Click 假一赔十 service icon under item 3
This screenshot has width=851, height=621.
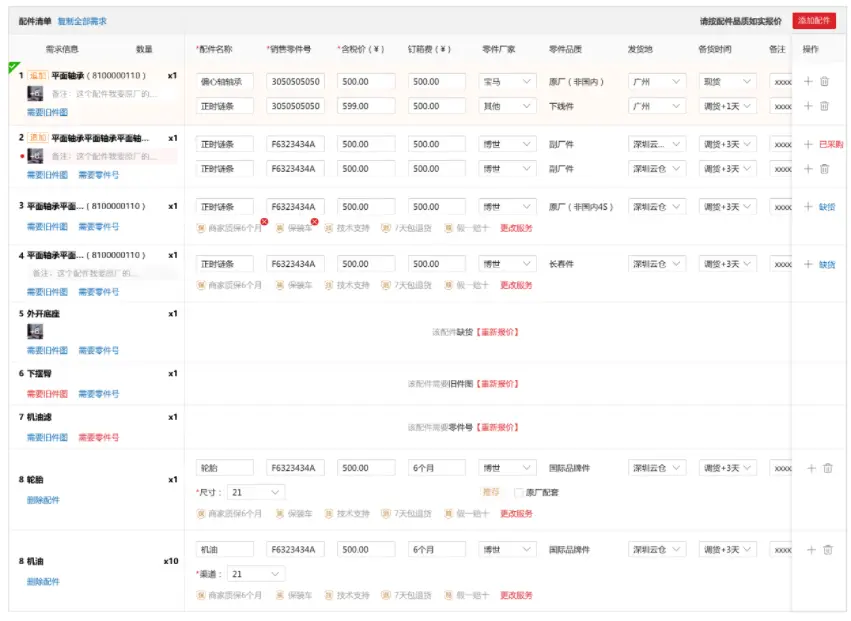(x=448, y=228)
